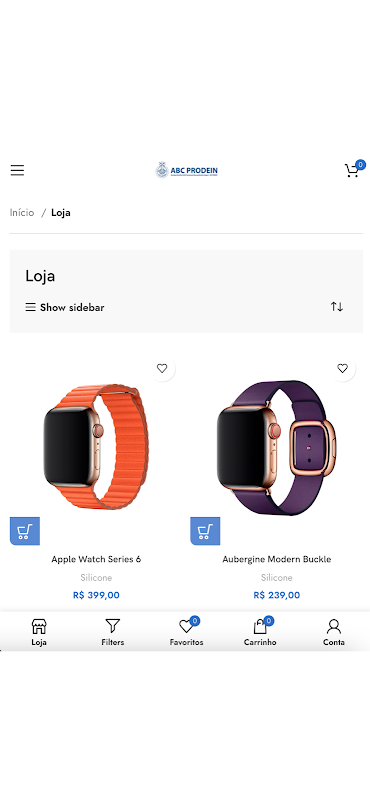Open the cart icon in header
Screen dimensions: 370x800
352,170
